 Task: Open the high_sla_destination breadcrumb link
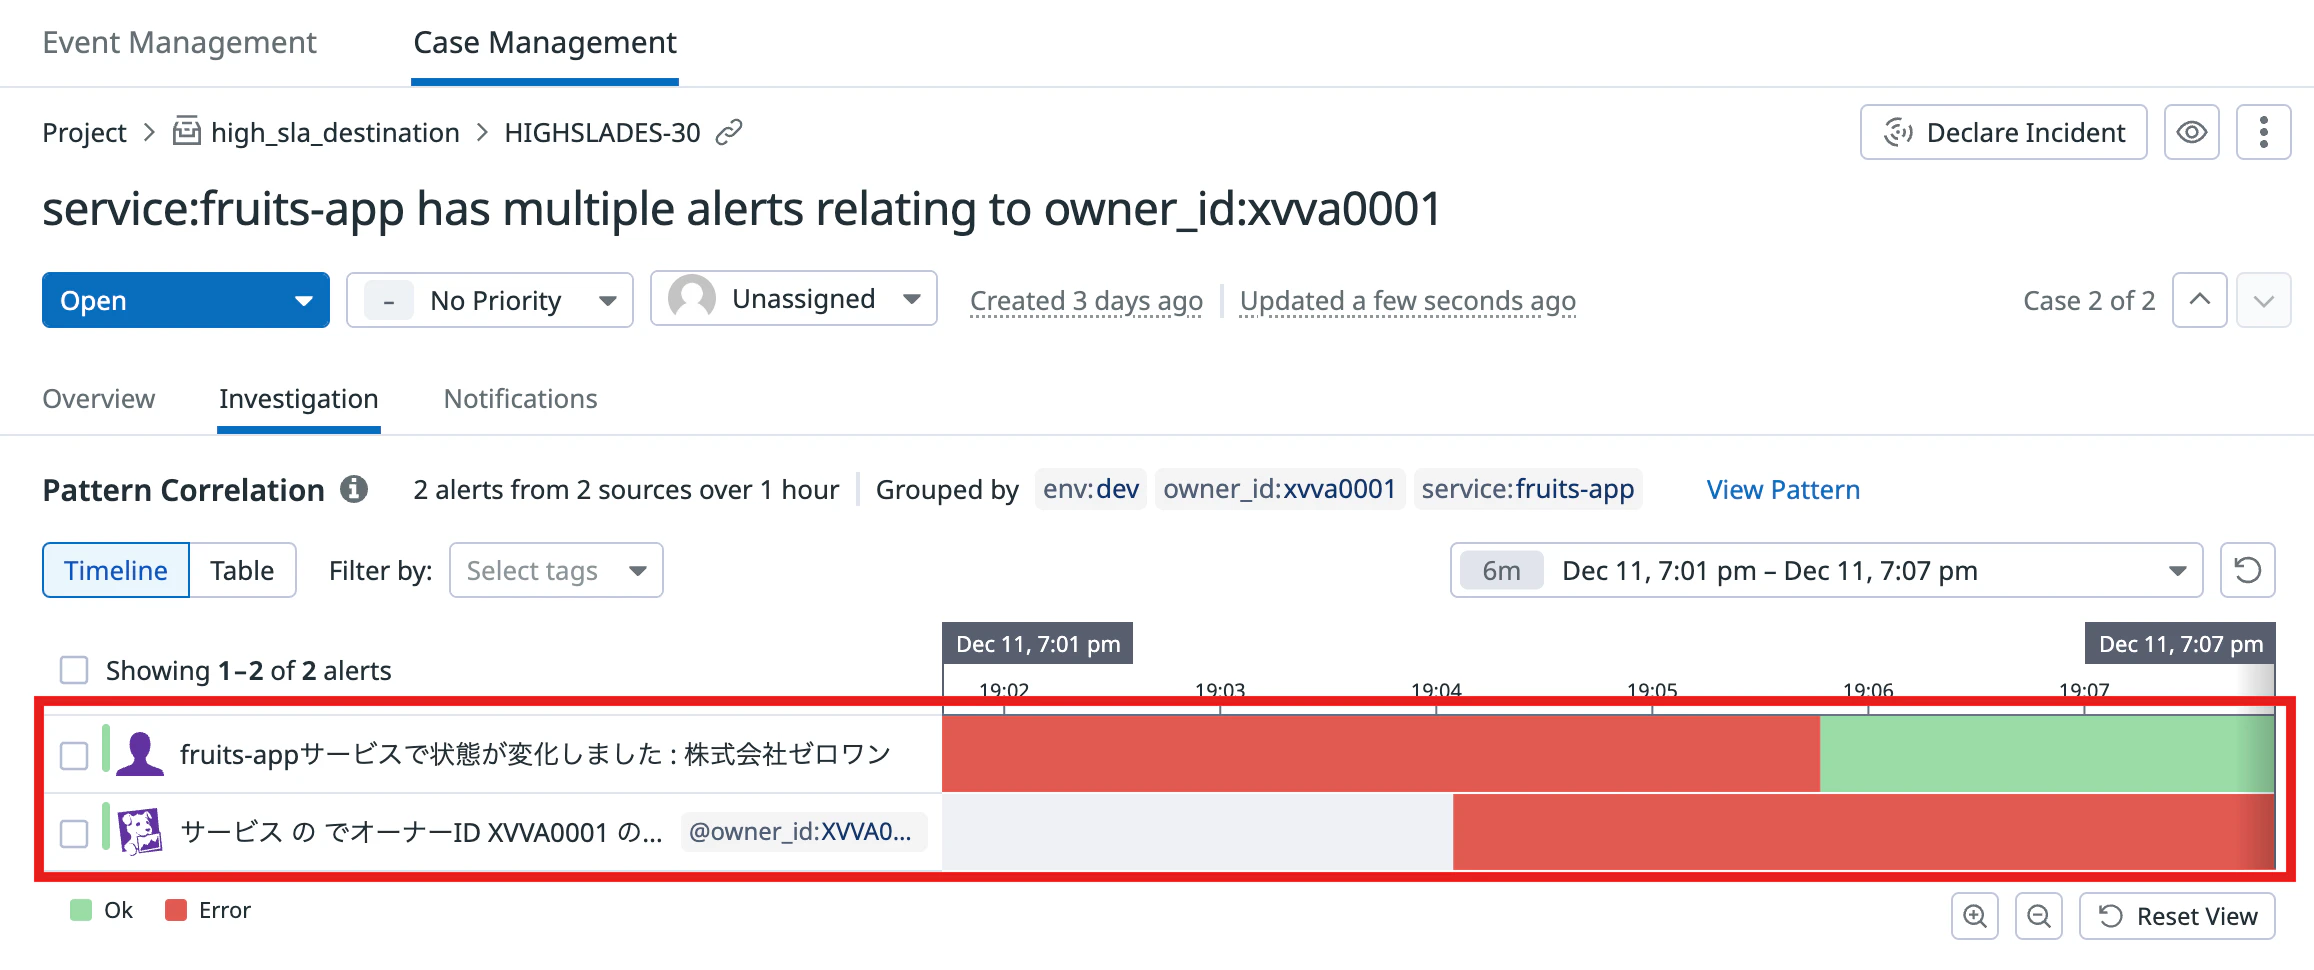(335, 132)
